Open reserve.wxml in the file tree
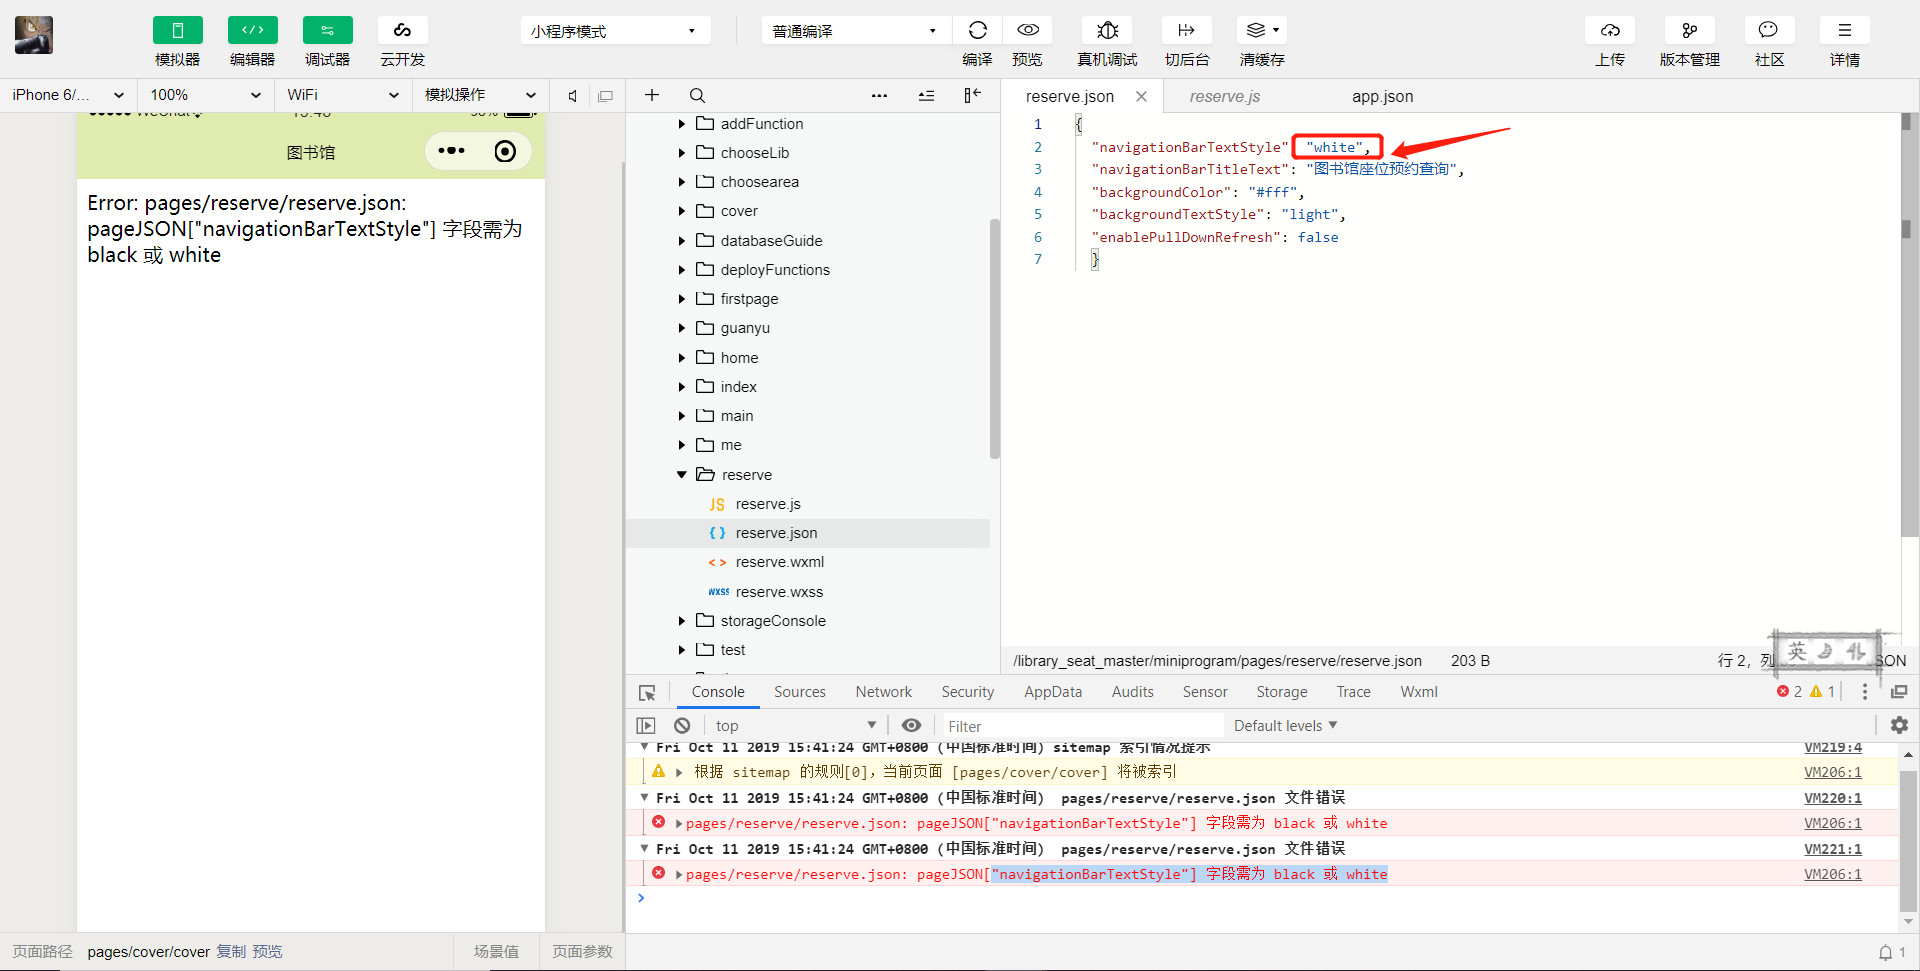 tap(779, 562)
